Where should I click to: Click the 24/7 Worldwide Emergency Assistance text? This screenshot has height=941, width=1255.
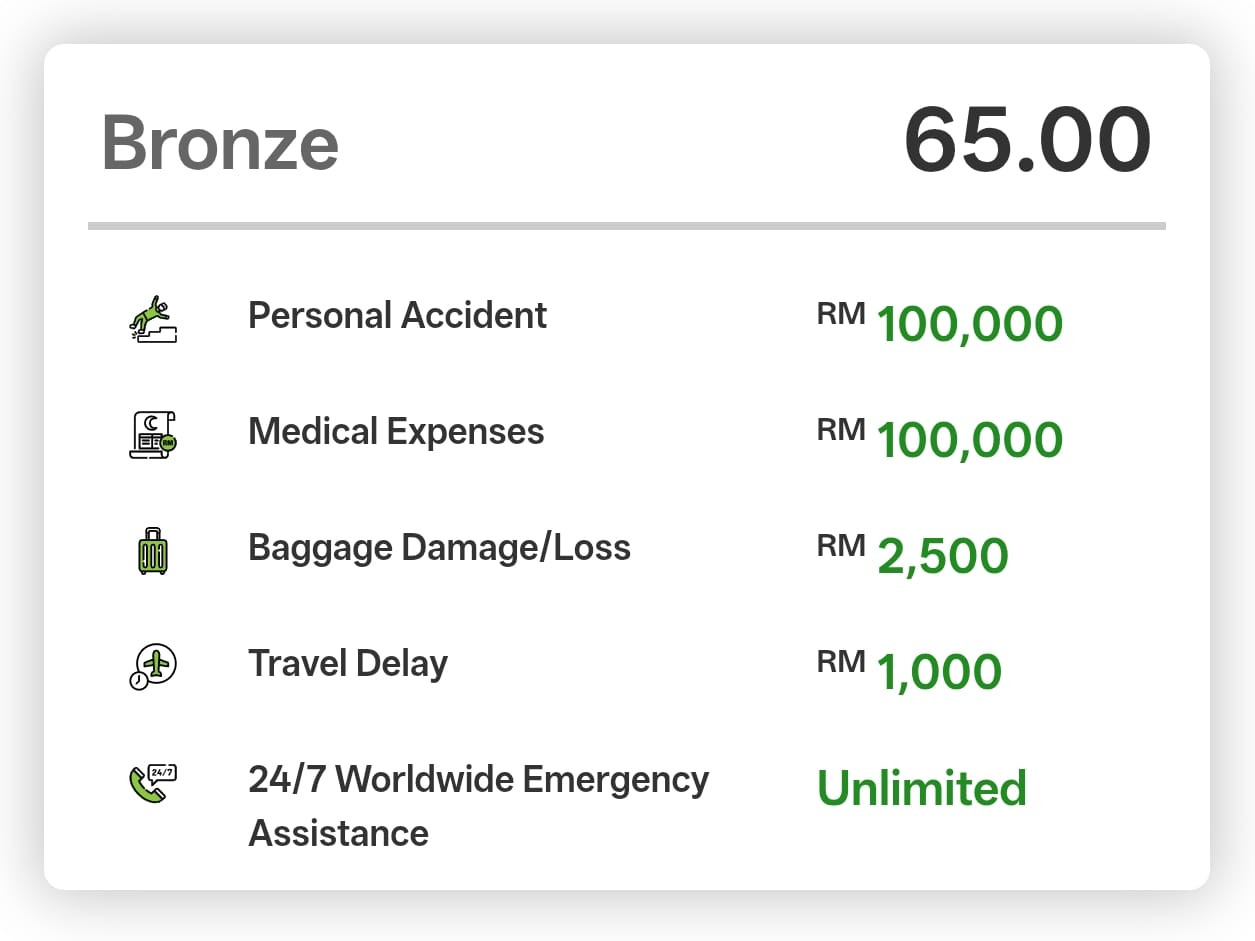pos(478,806)
